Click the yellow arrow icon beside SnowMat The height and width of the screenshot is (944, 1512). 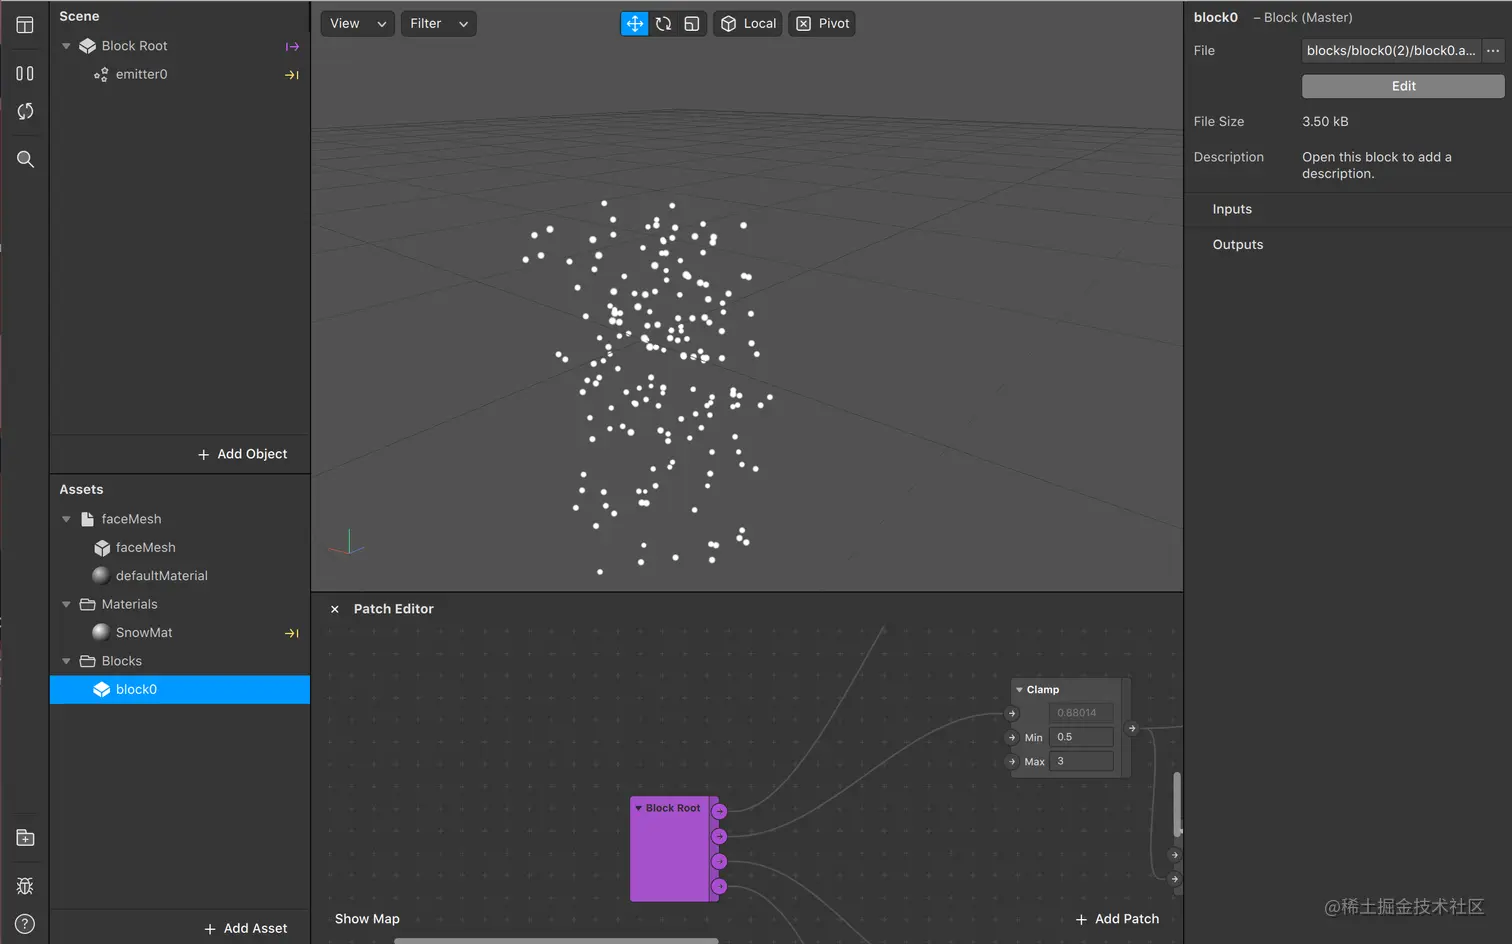coord(292,633)
